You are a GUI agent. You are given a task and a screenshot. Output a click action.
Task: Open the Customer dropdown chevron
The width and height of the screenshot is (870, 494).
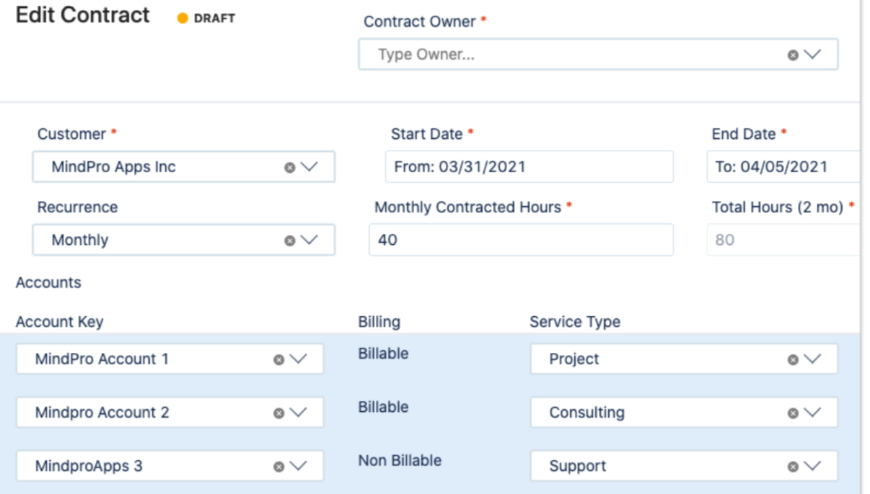(x=309, y=167)
